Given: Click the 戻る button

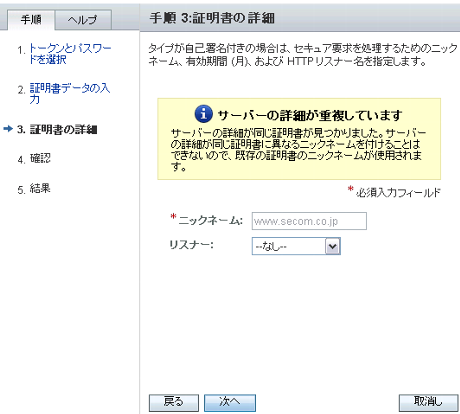Looking at the screenshot, I should click(174, 402).
